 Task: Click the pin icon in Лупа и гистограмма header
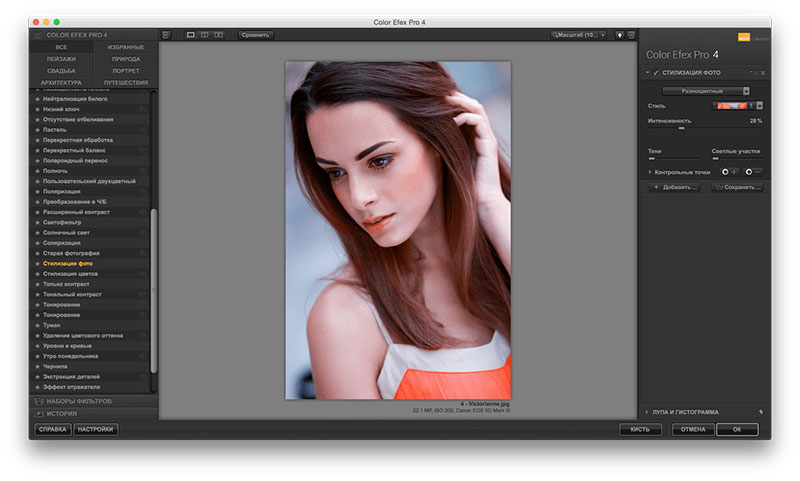click(x=761, y=412)
